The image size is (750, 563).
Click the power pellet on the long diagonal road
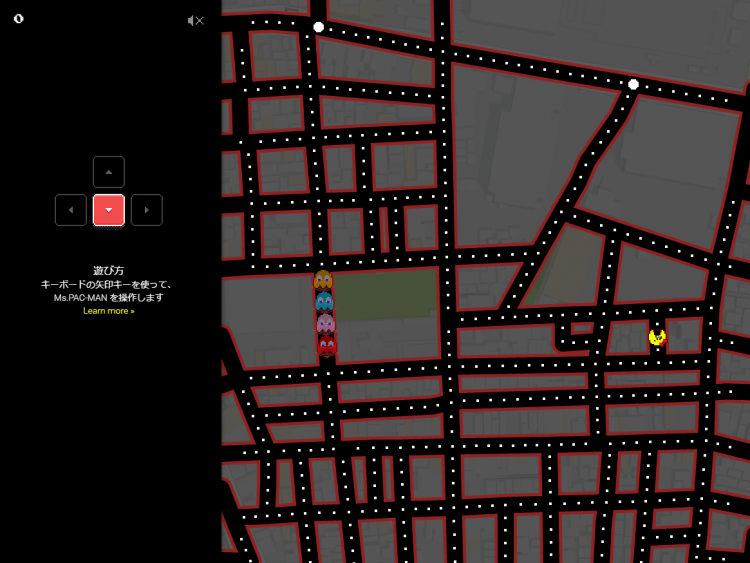[x=633, y=85]
